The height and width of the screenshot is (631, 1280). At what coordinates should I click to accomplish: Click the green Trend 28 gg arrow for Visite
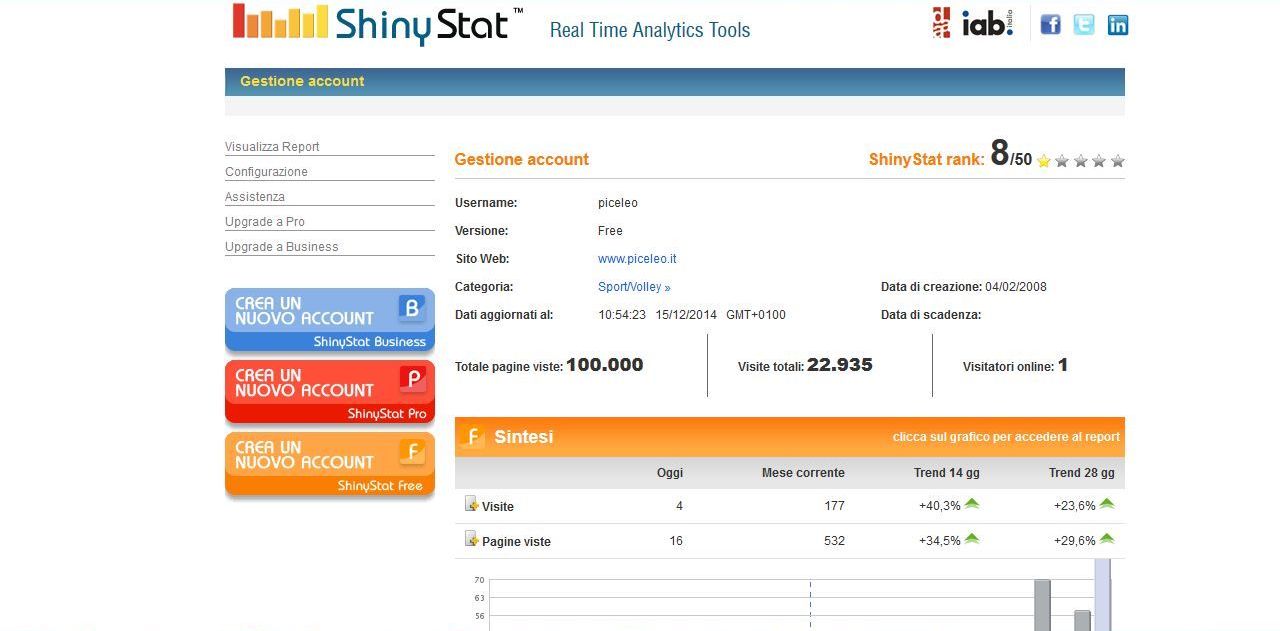tap(1107, 504)
